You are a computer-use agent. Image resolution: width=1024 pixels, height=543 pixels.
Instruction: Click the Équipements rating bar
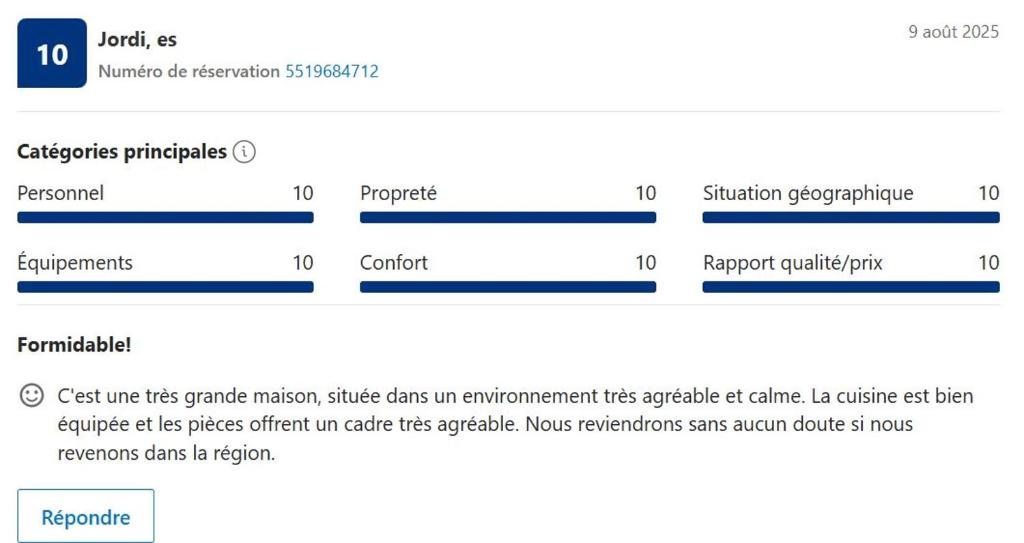[165, 287]
